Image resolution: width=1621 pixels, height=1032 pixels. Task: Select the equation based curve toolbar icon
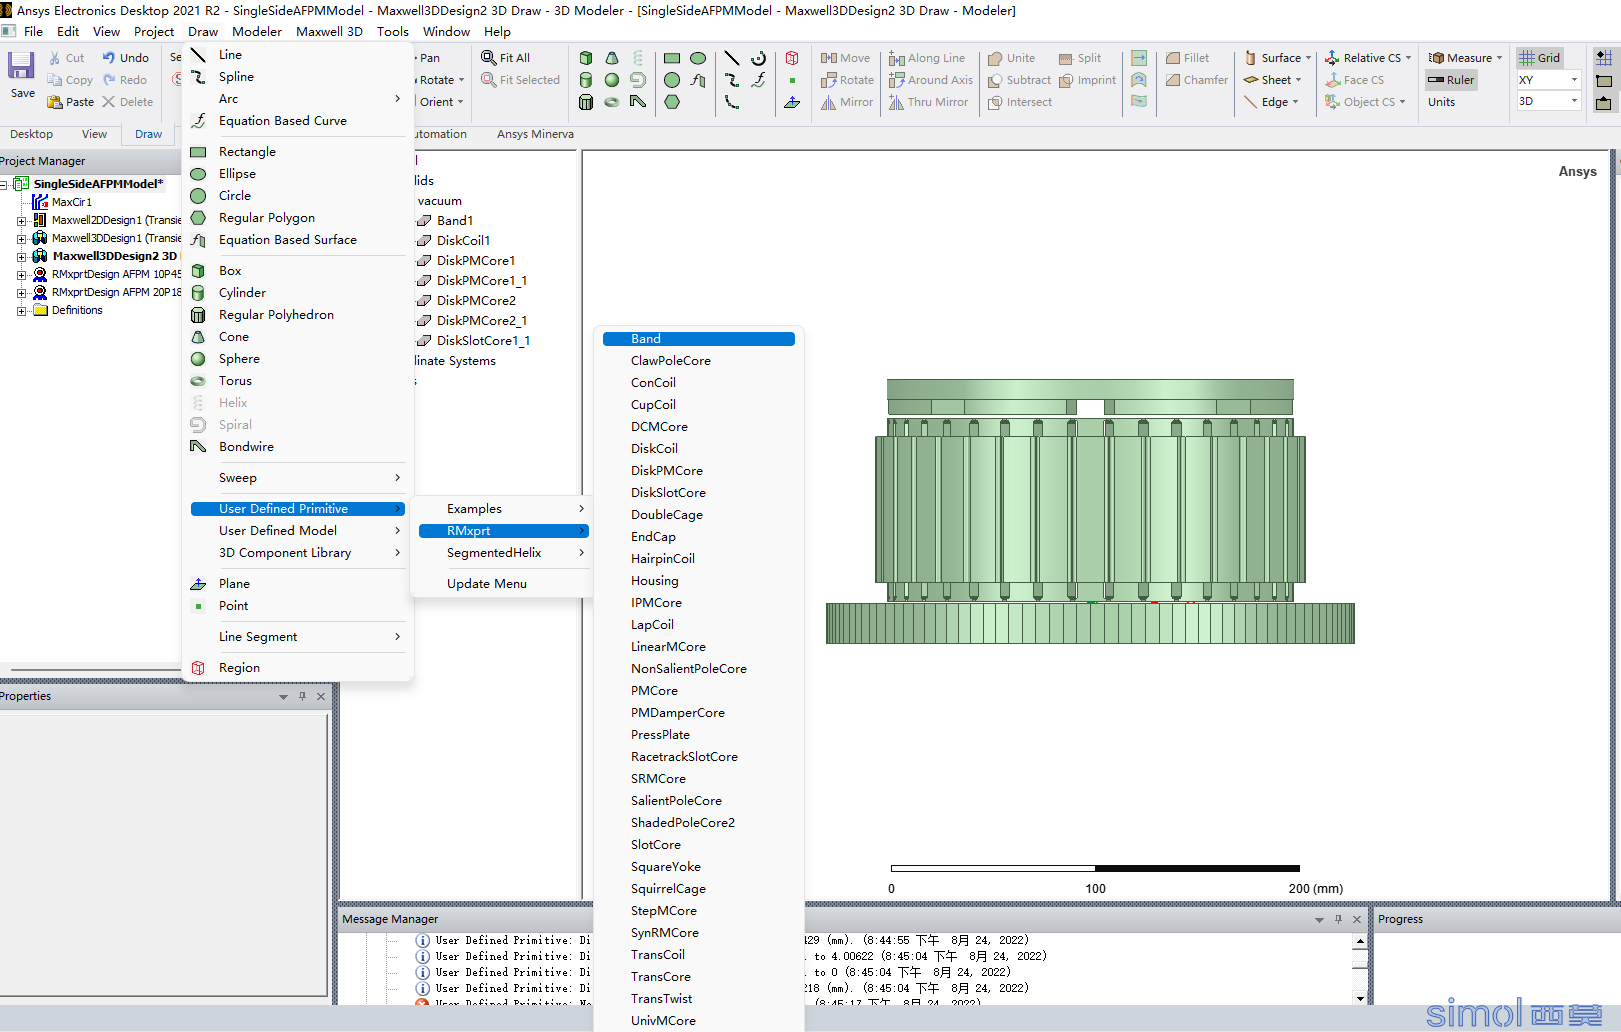[x=759, y=80]
